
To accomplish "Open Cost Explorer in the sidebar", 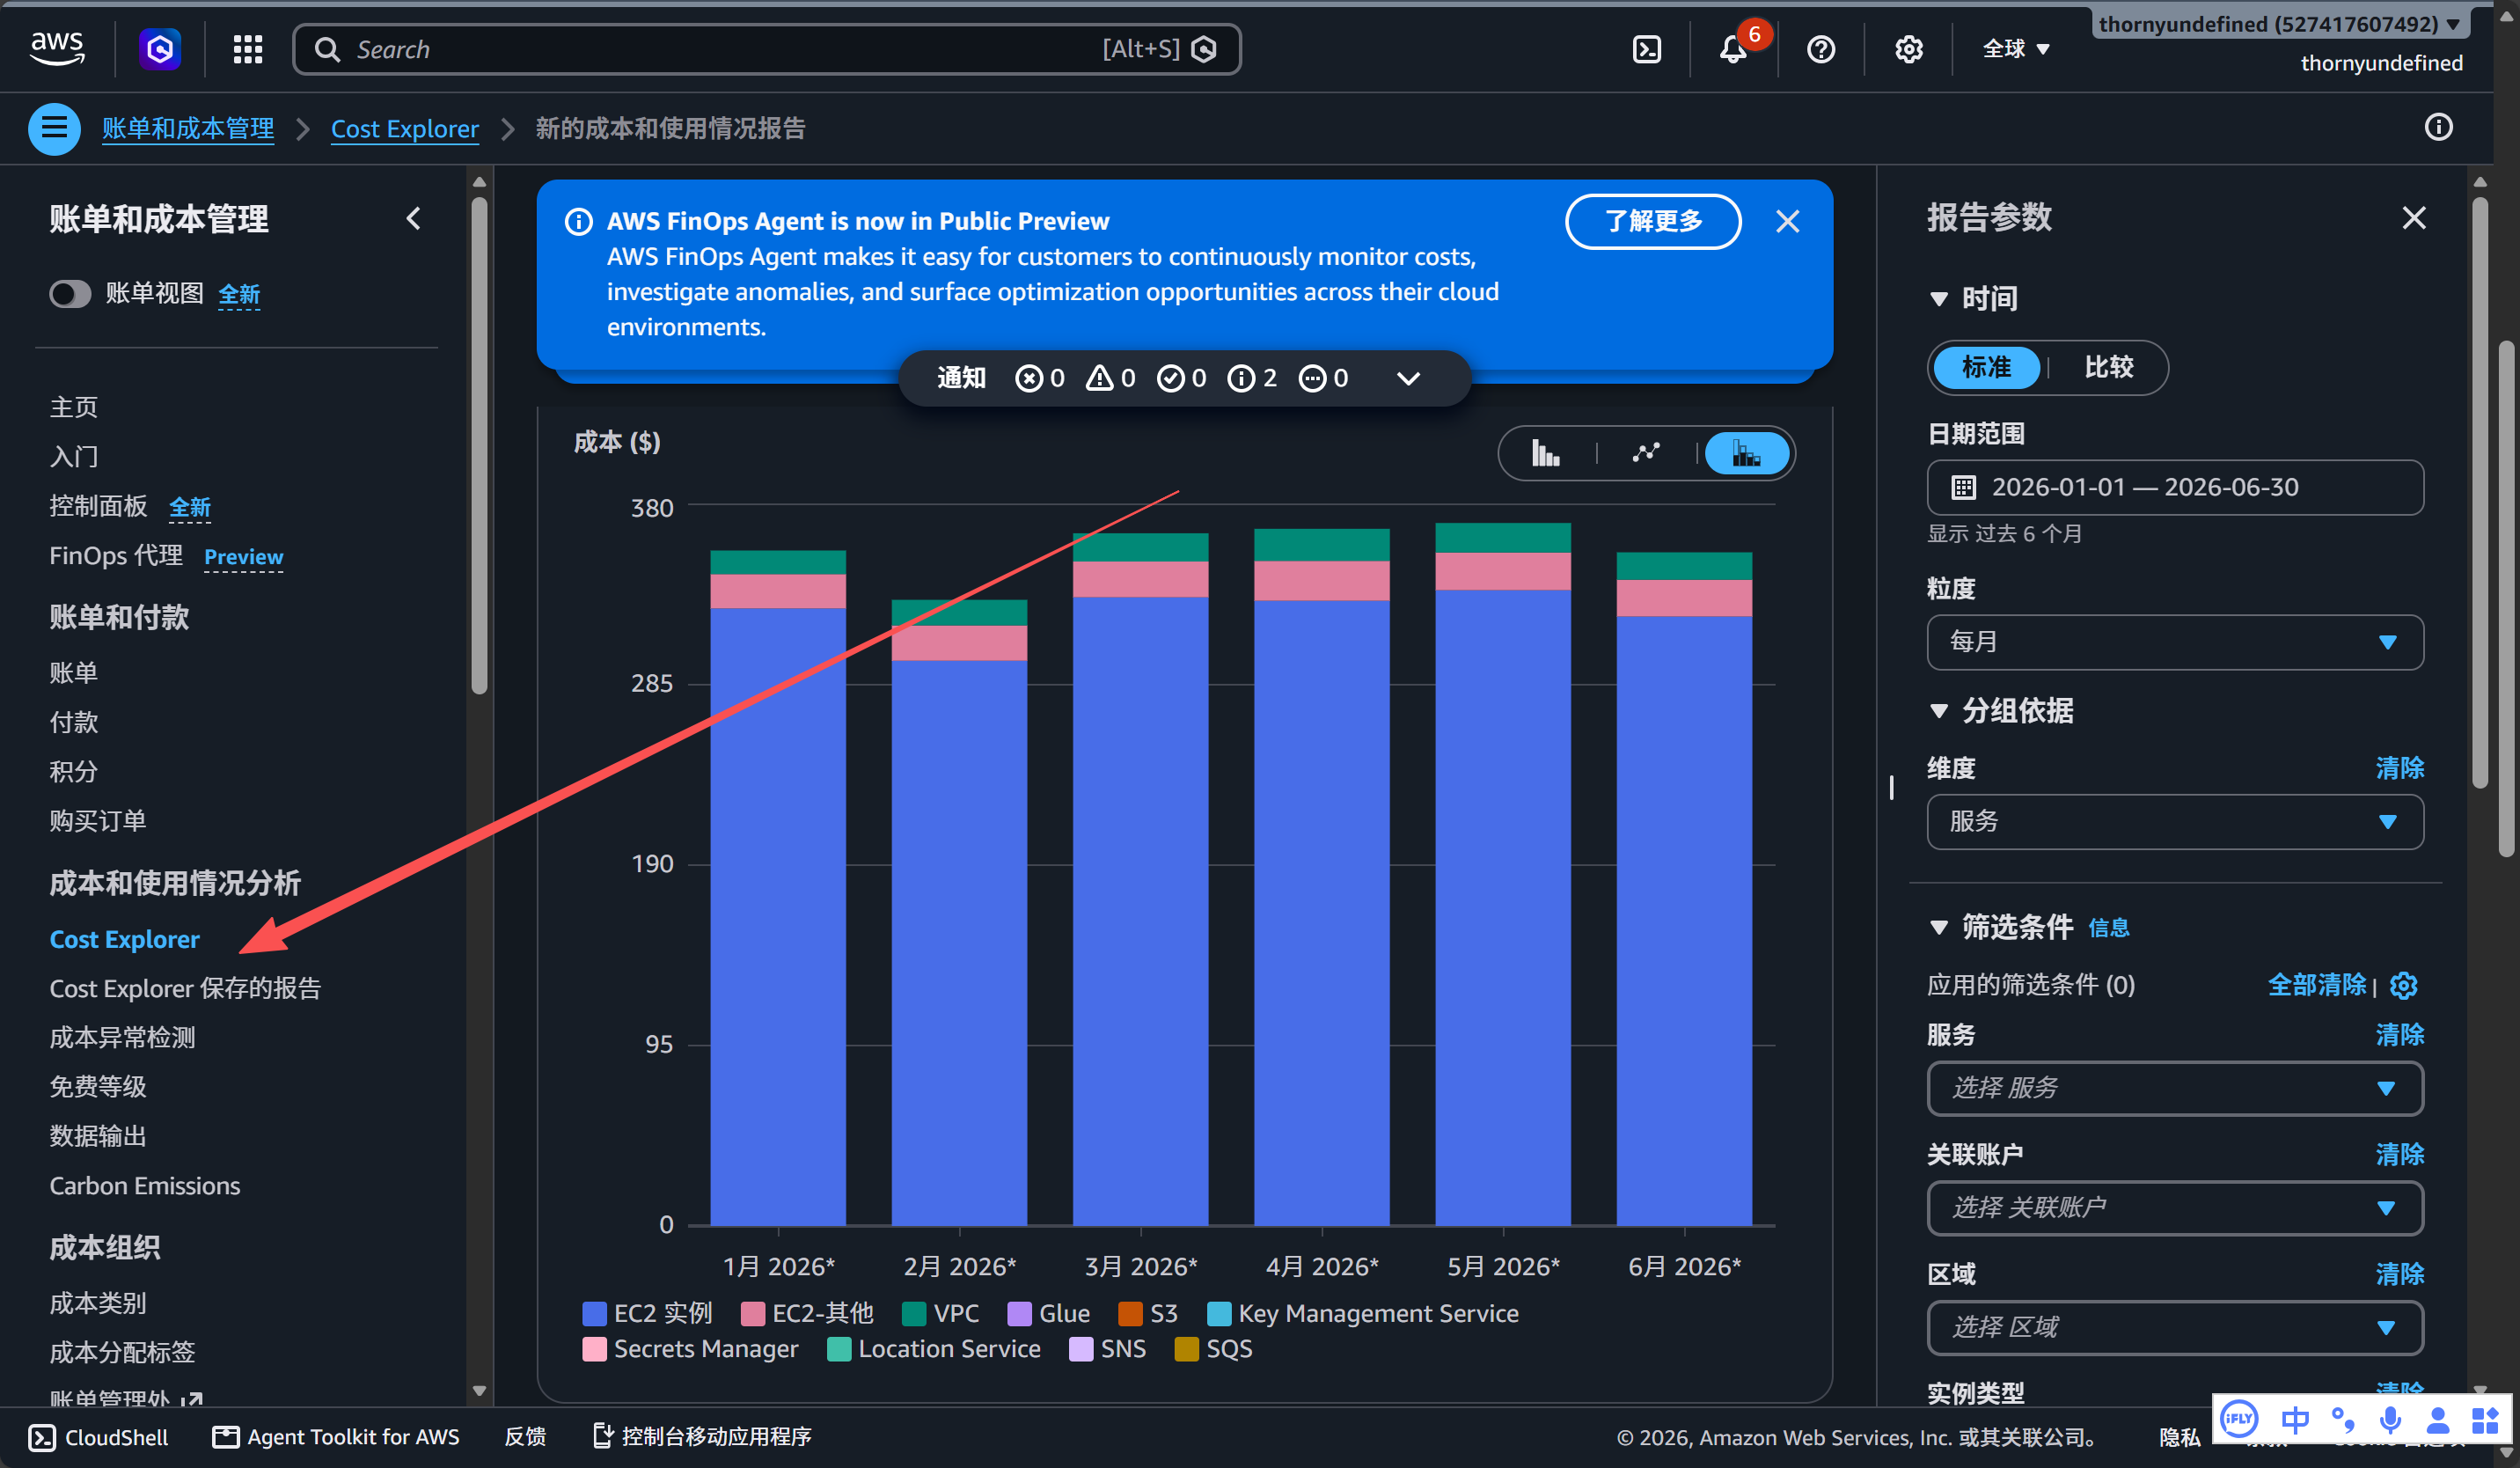I will [x=125, y=939].
